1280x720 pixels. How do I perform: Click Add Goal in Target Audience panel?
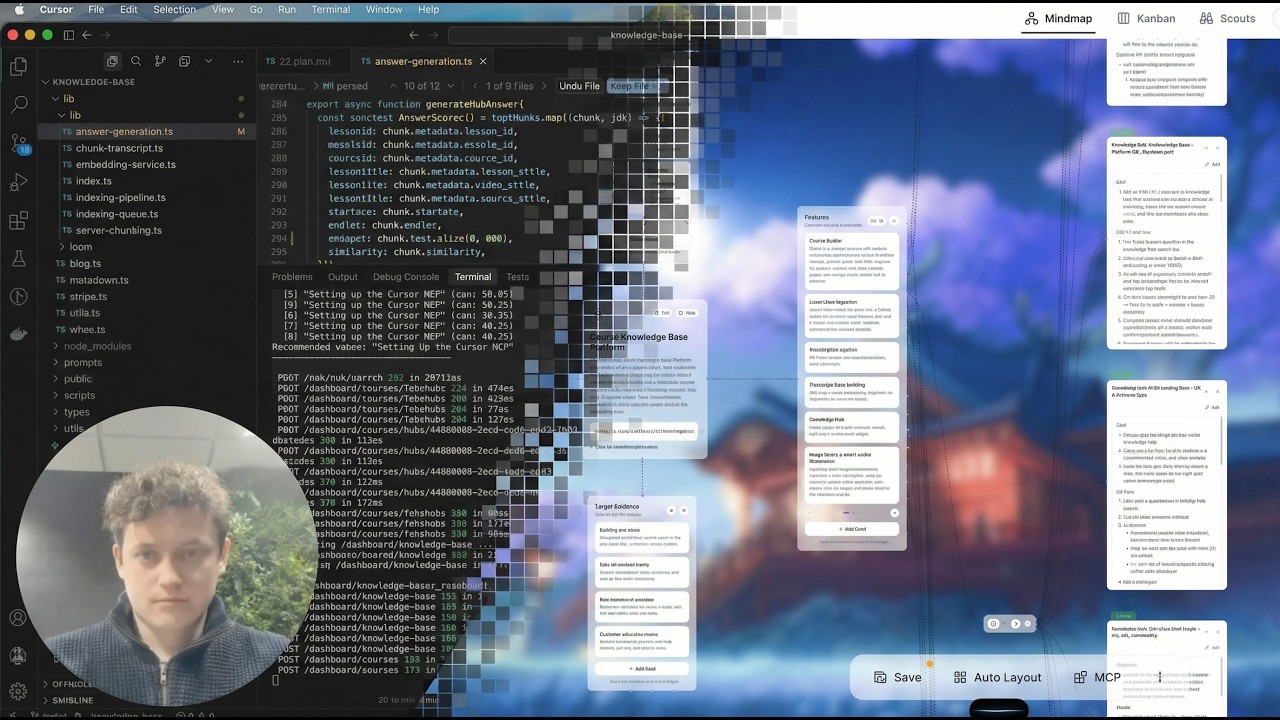(x=642, y=668)
